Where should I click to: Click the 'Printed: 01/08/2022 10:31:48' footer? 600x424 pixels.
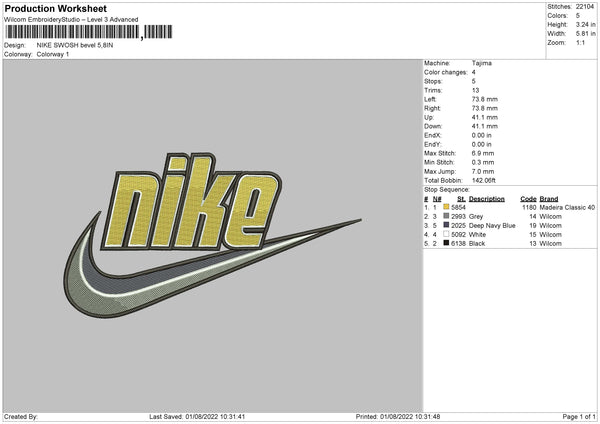coord(398,417)
